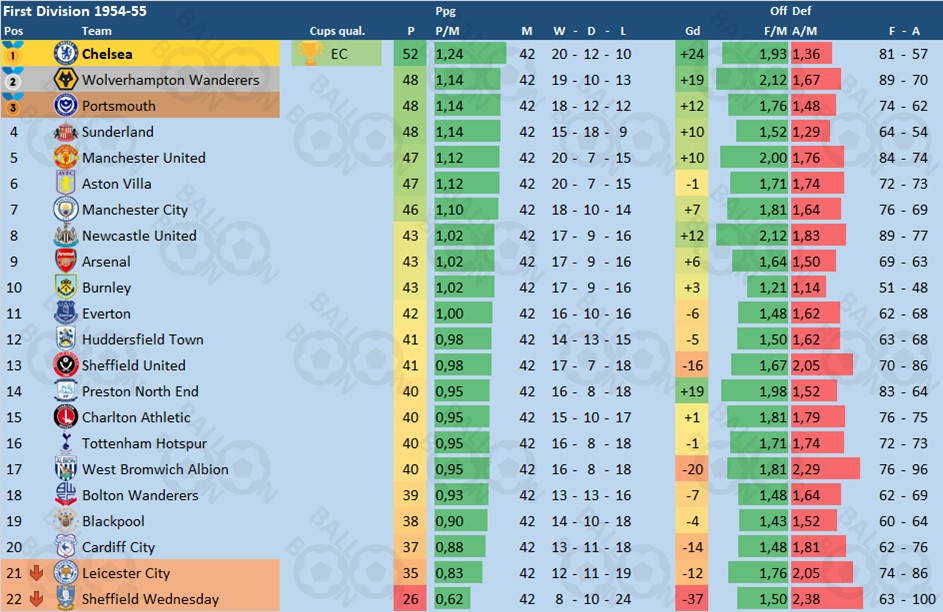Screen dimensions: 943x612
Task: Click the Chelsea club crest
Action: coord(66,54)
